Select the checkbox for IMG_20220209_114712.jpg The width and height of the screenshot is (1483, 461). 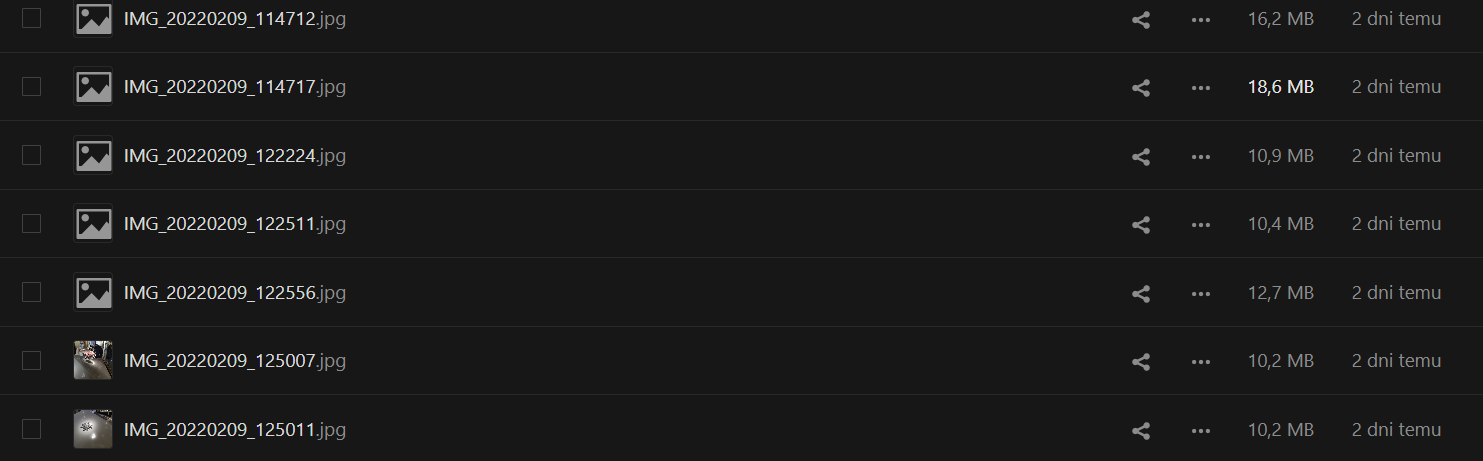31,18
